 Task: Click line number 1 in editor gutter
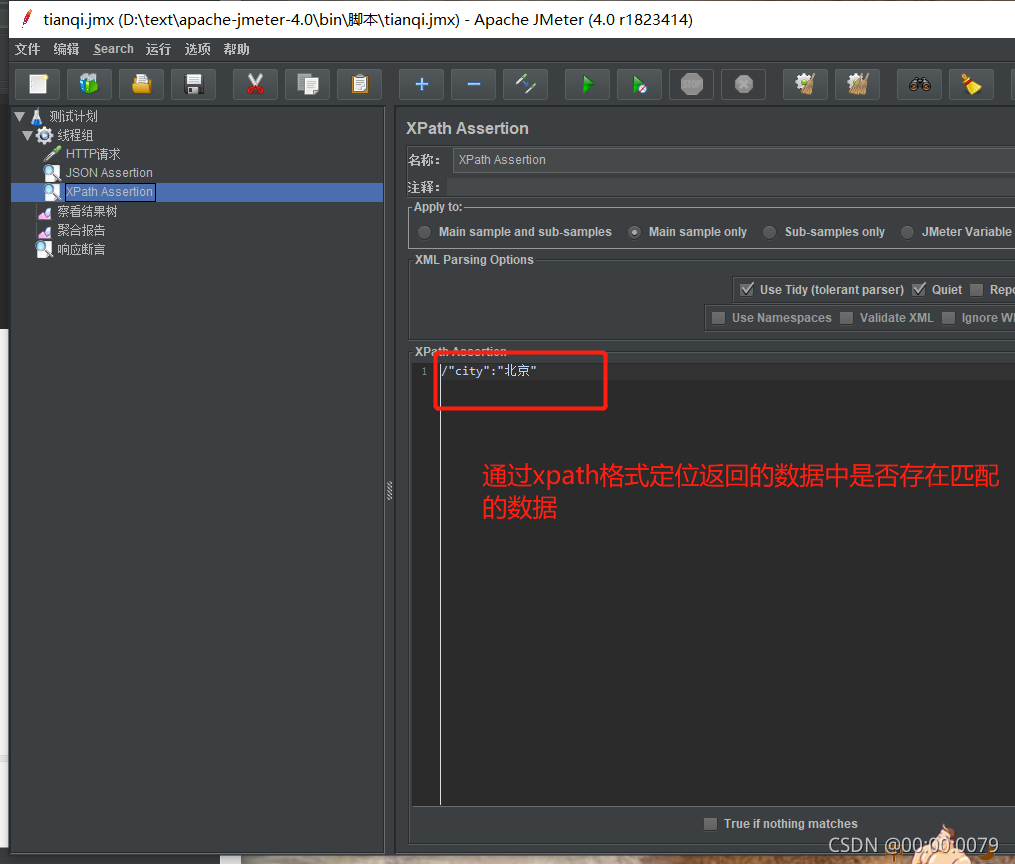coord(424,371)
